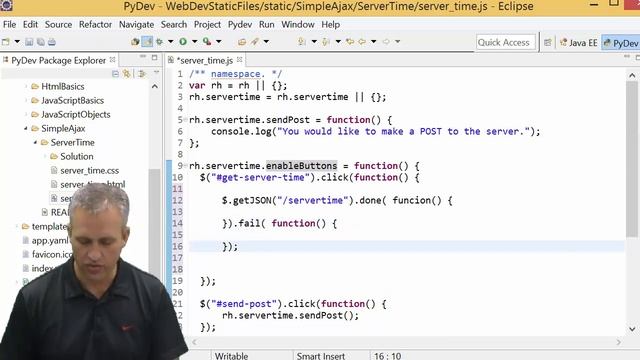
Task: Click the Open Perspective icon
Action: (548, 42)
